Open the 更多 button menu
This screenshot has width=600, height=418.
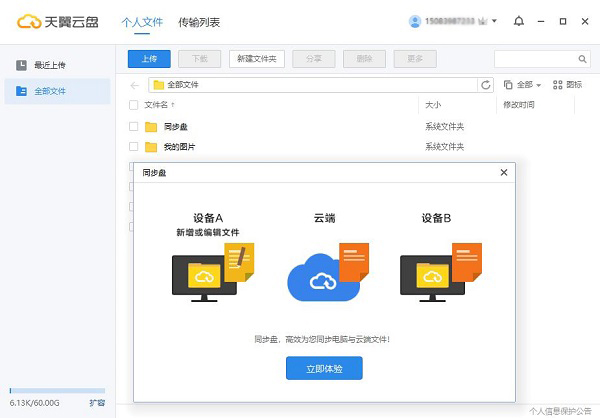pyautogui.click(x=415, y=59)
